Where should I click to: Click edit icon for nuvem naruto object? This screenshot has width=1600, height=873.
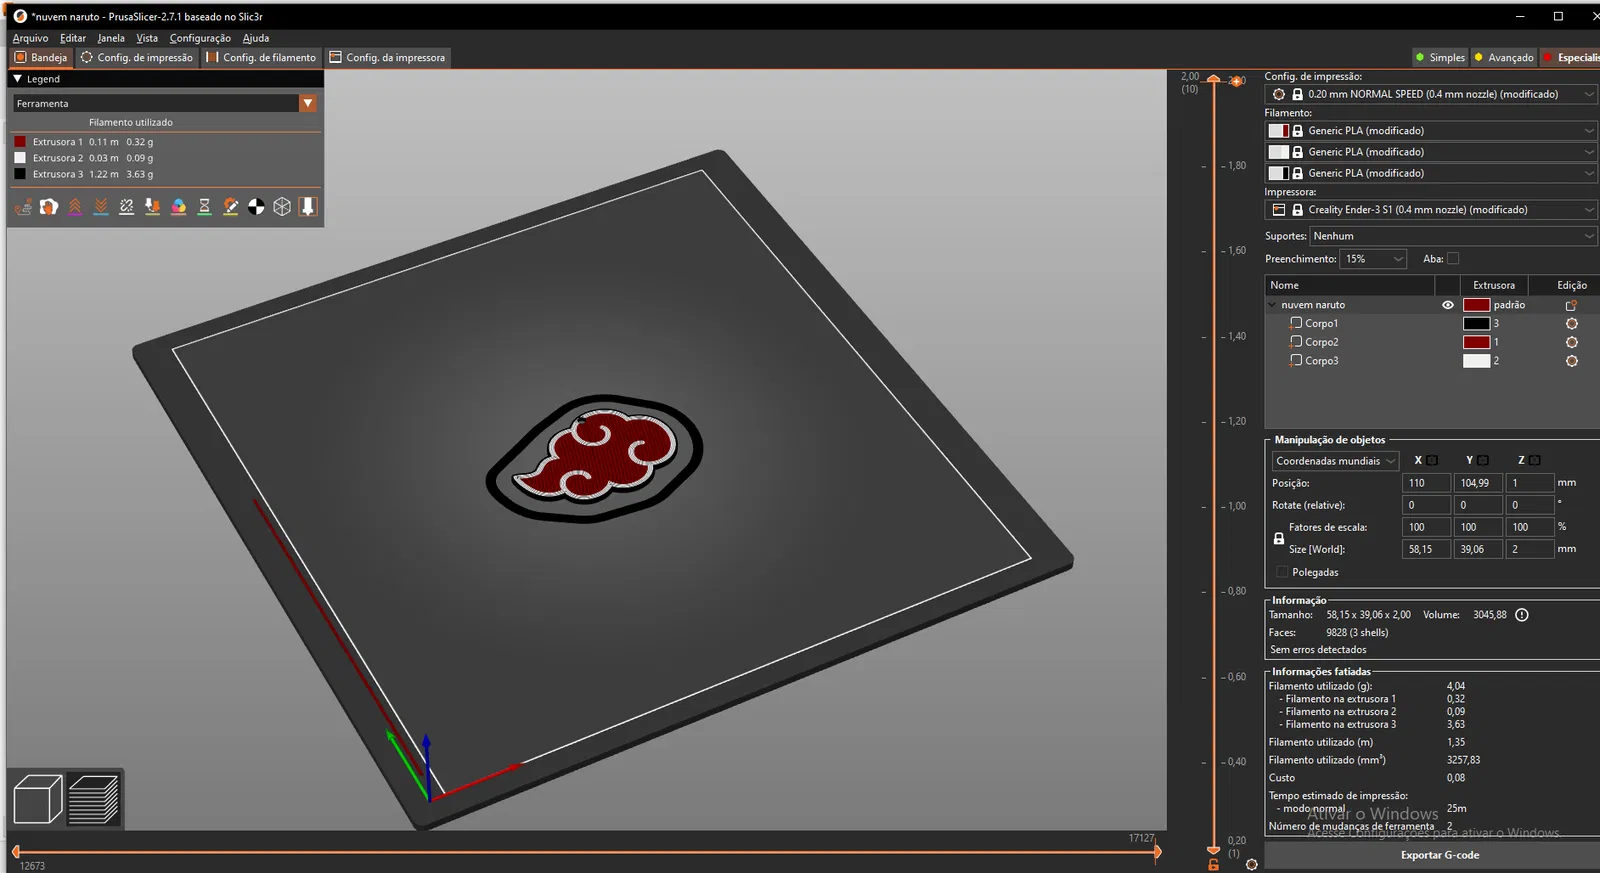pyautogui.click(x=1571, y=305)
